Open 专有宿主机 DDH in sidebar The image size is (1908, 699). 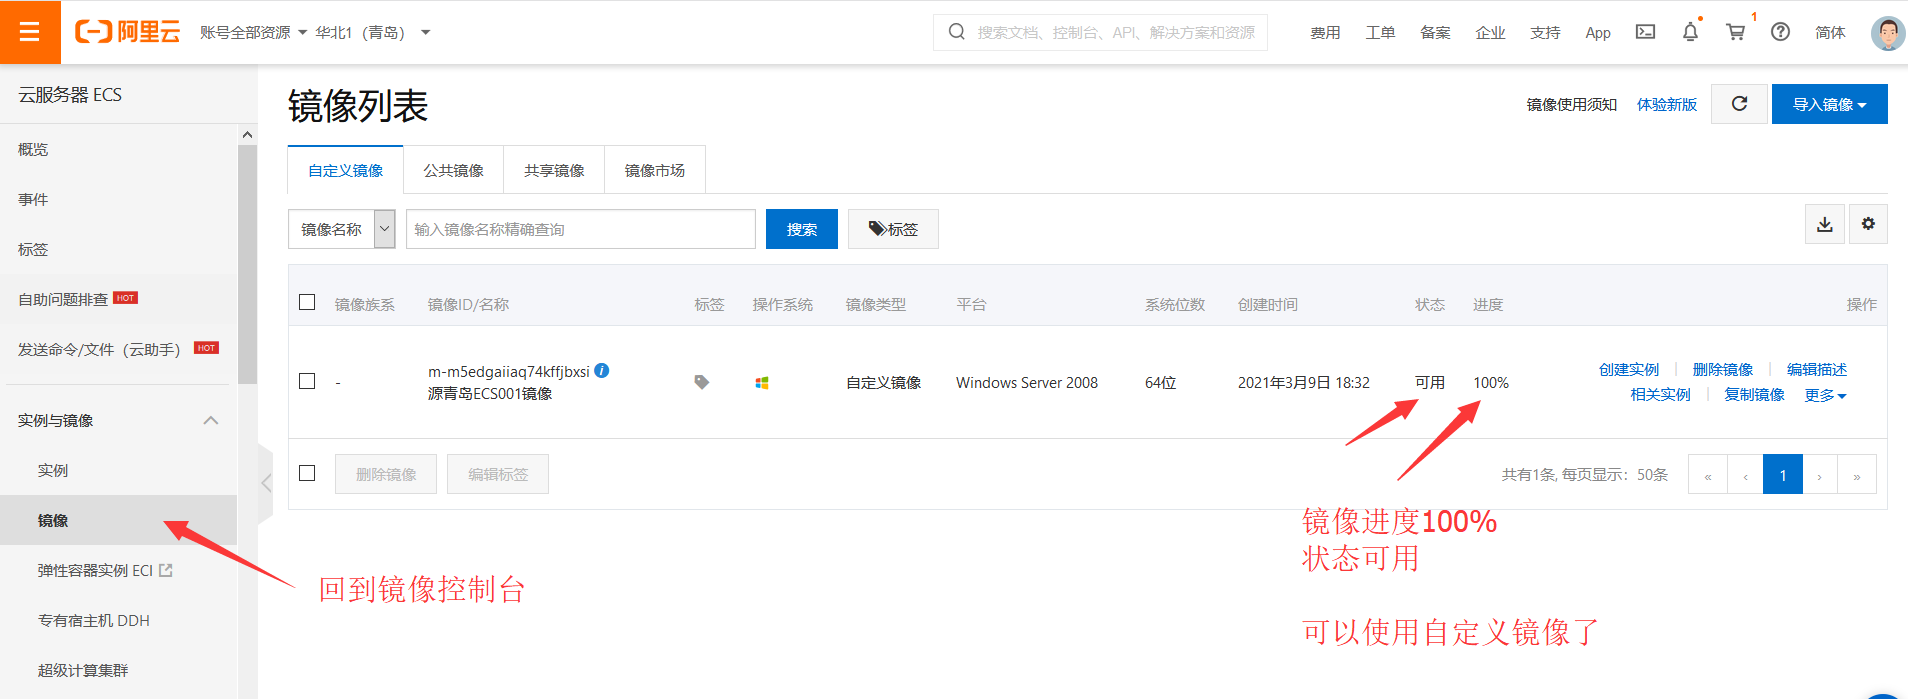(94, 620)
